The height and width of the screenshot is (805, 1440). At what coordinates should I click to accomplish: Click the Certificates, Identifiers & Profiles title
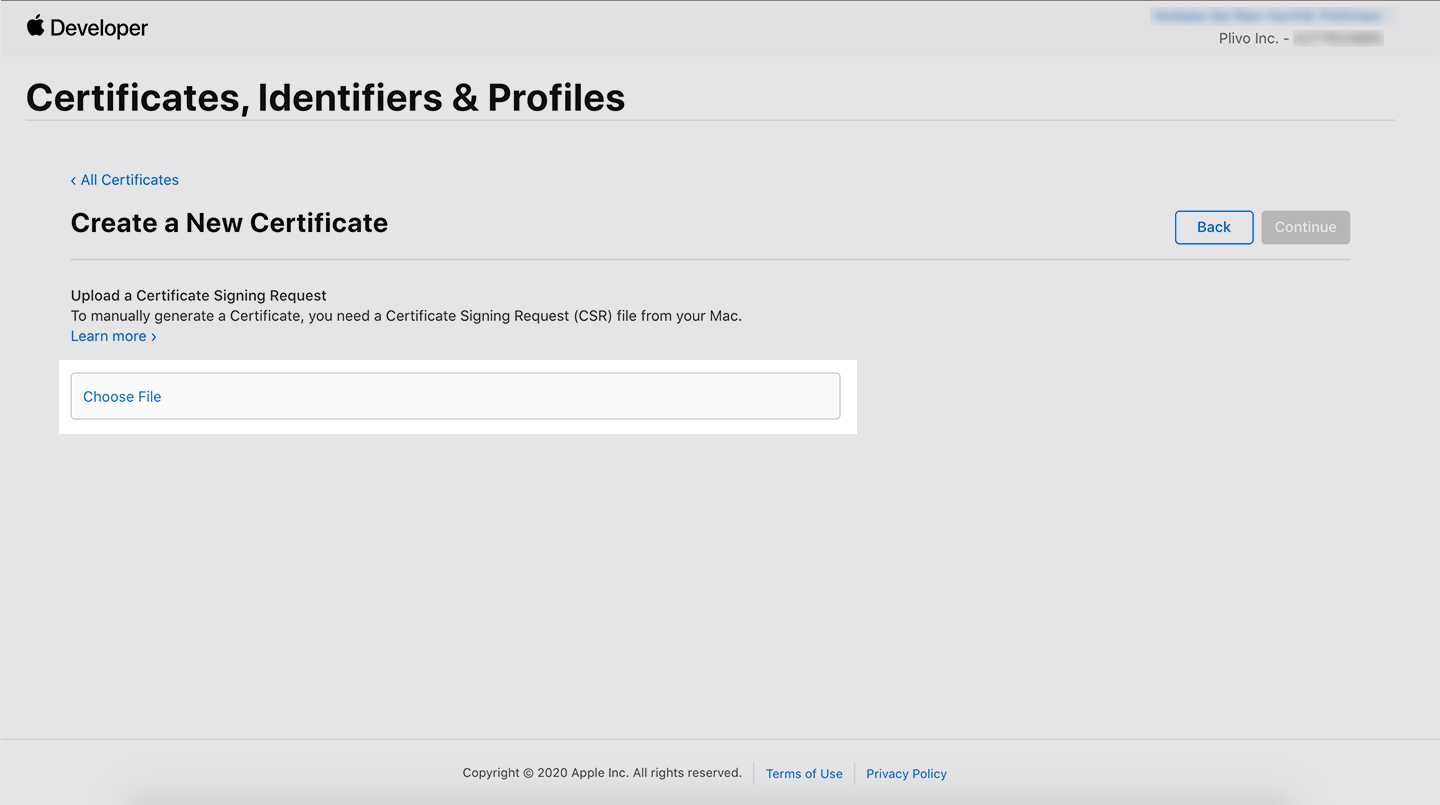point(325,97)
